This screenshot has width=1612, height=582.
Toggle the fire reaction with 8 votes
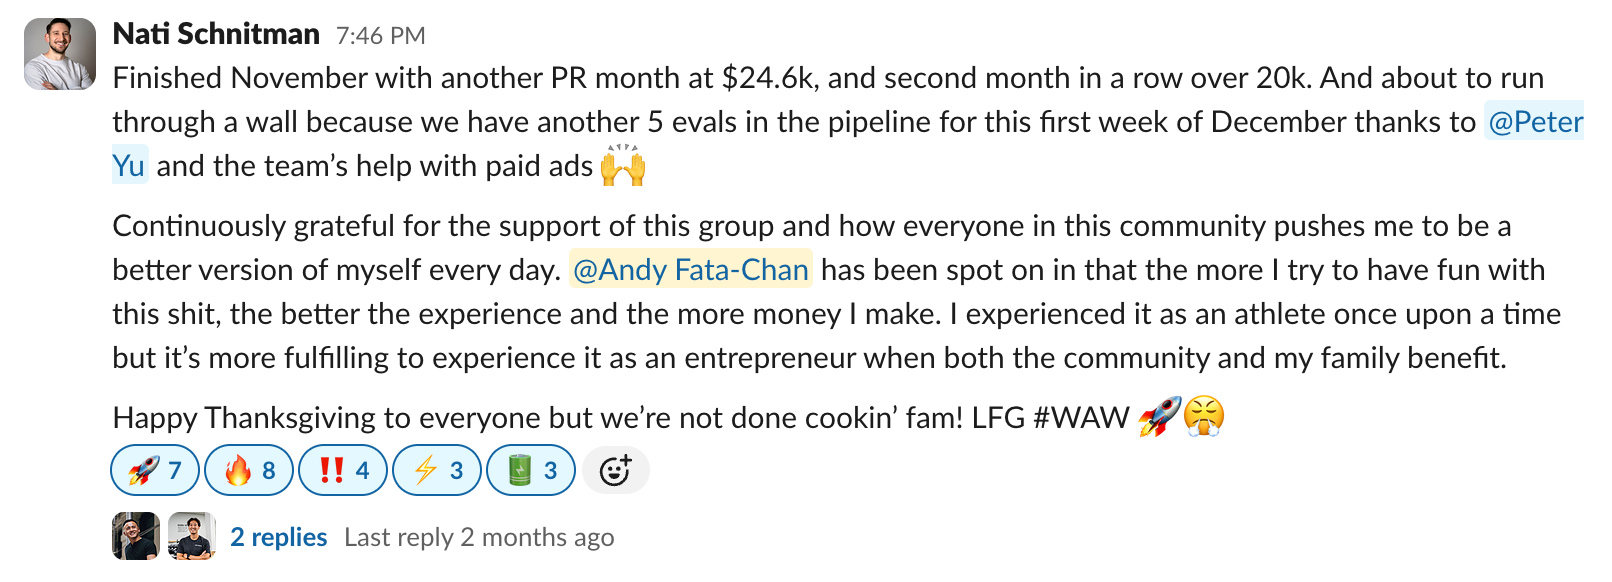pos(249,470)
